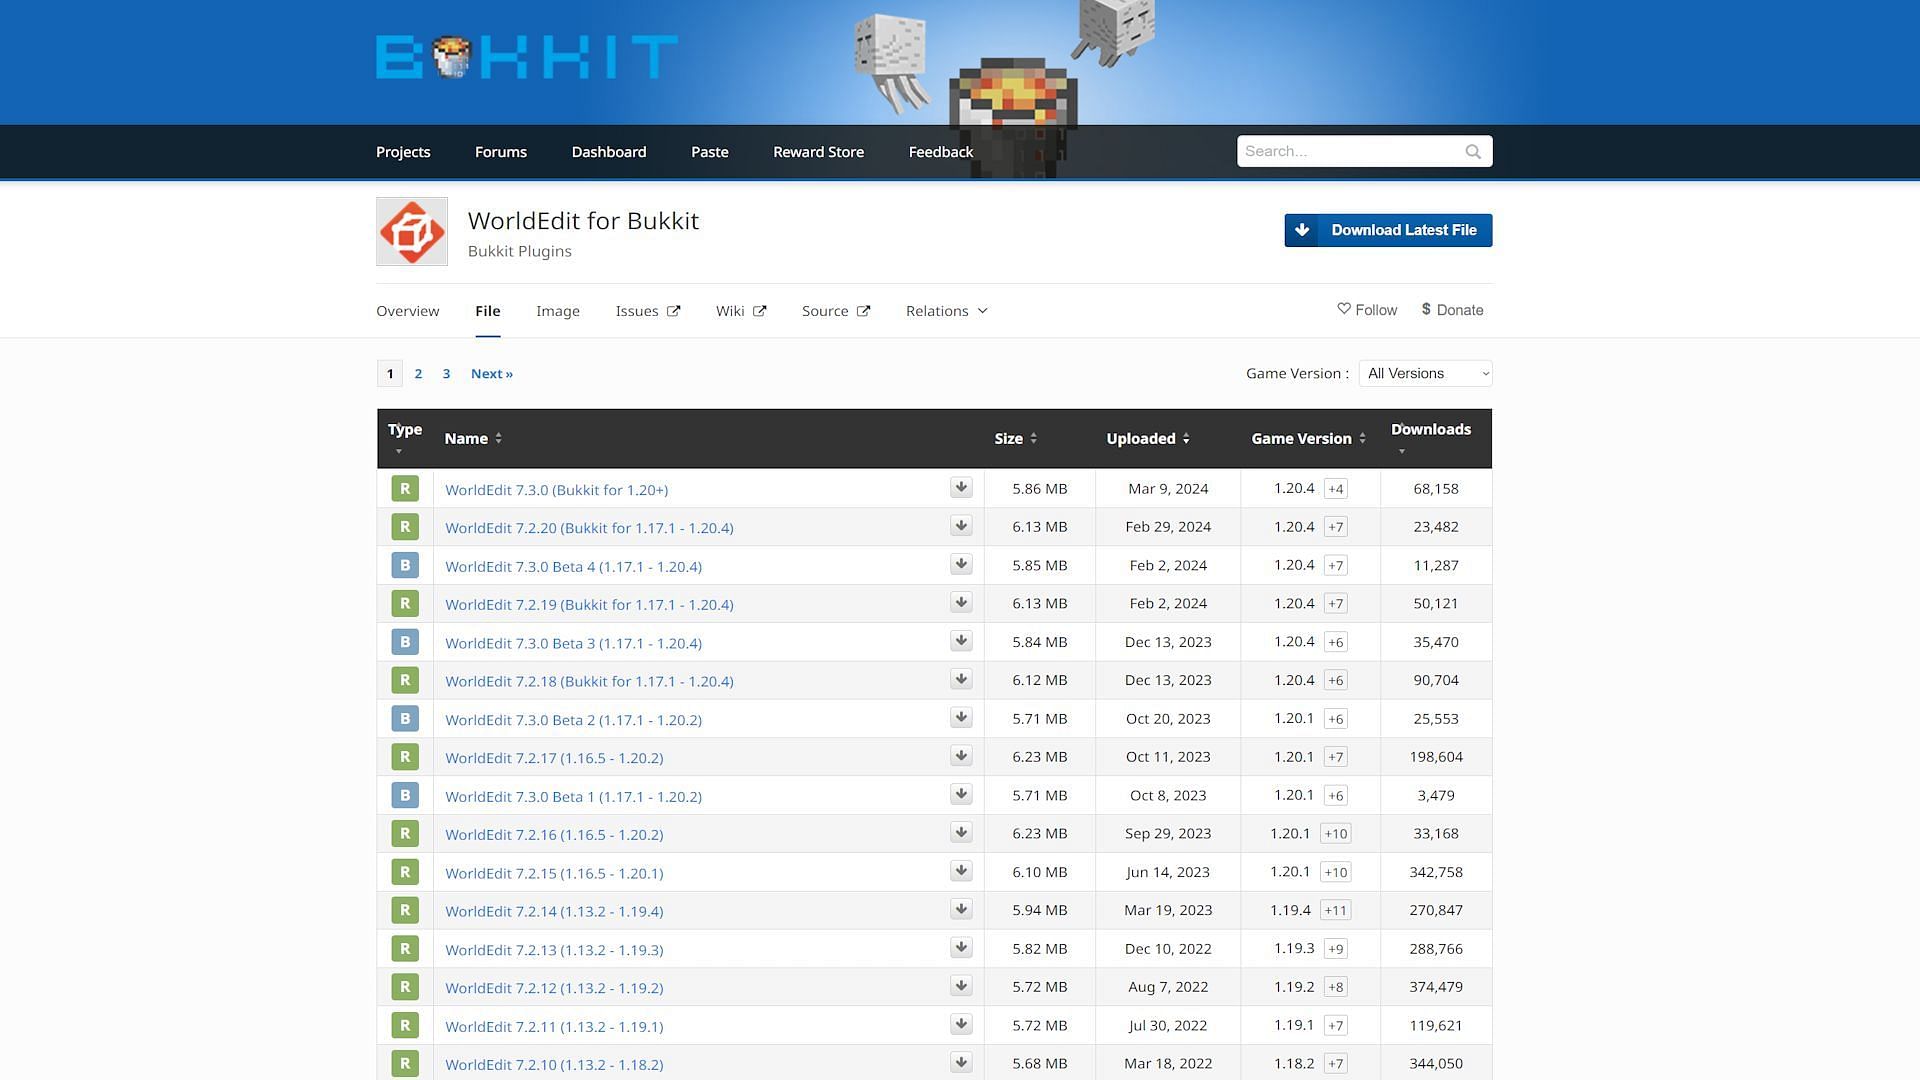Image resolution: width=1920 pixels, height=1080 pixels.
Task: Open the WorldEdit 7.2.17 (1.16.5 - 1.20.2) file link
Action: coord(554,758)
